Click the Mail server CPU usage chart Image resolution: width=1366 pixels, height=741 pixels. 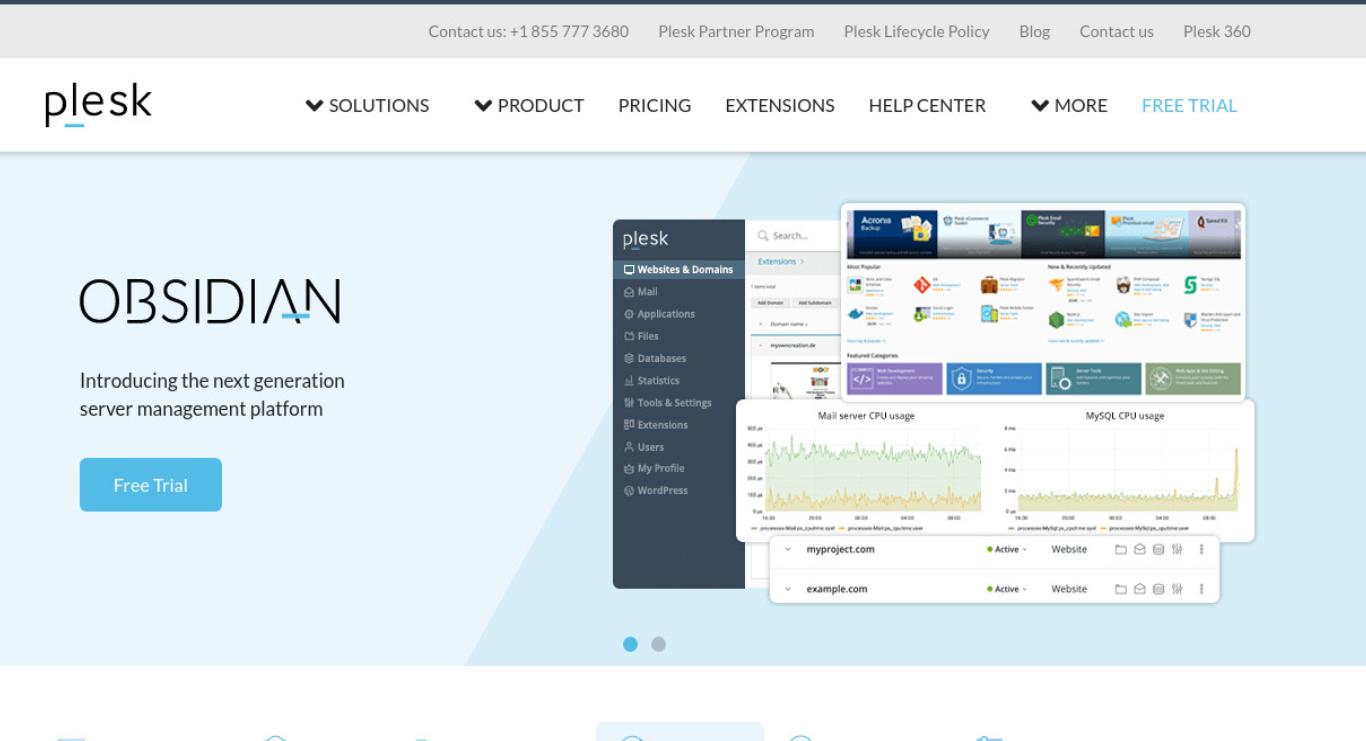pos(865,469)
